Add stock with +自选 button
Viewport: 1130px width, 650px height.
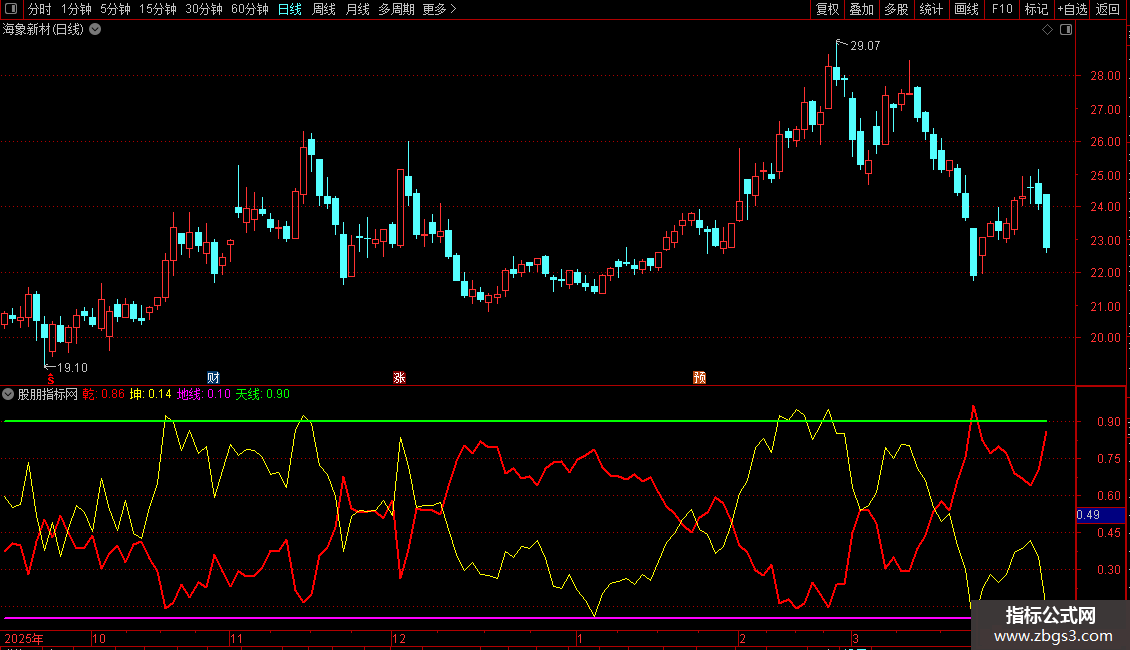[x=1072, y=9]
